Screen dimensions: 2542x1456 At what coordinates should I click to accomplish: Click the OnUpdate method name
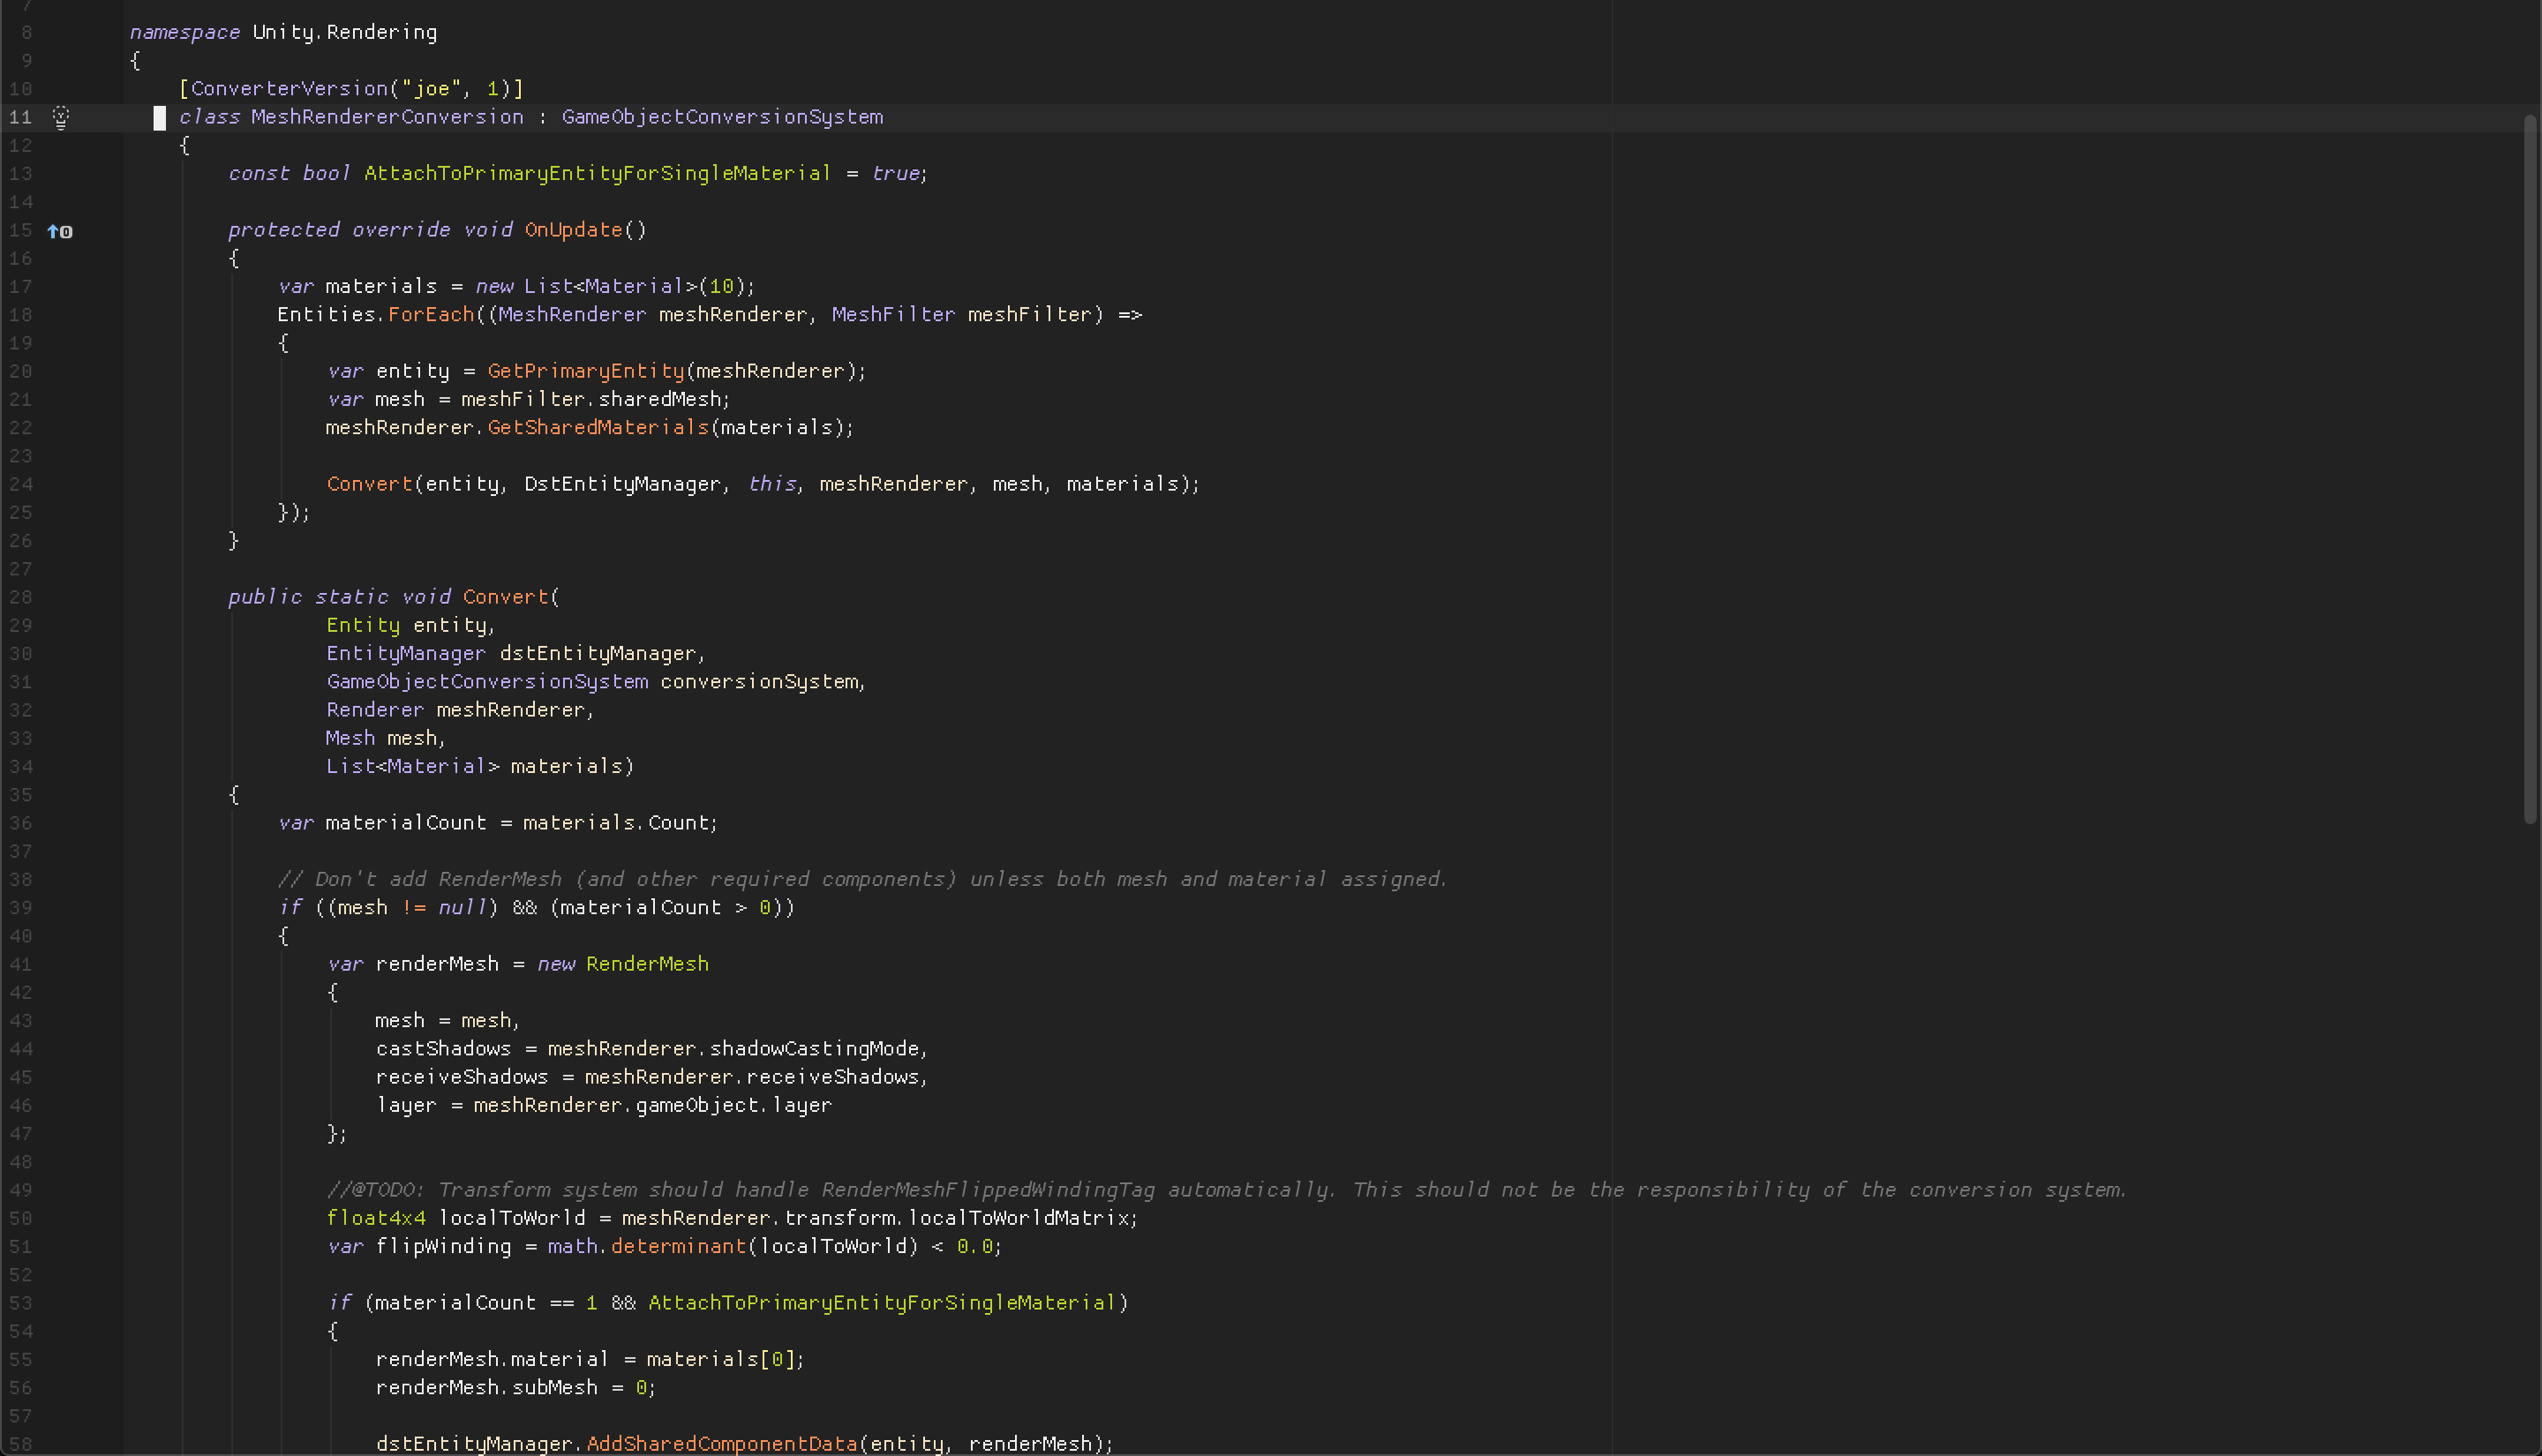pos(573,230)
